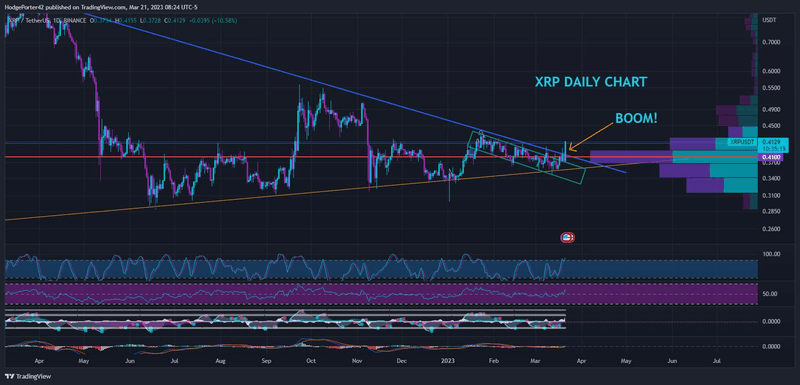Image resolution: width=800 pixels, height=385 pixels.
Task: Click the 0.6000 price axis label
Action: point(770,71)
